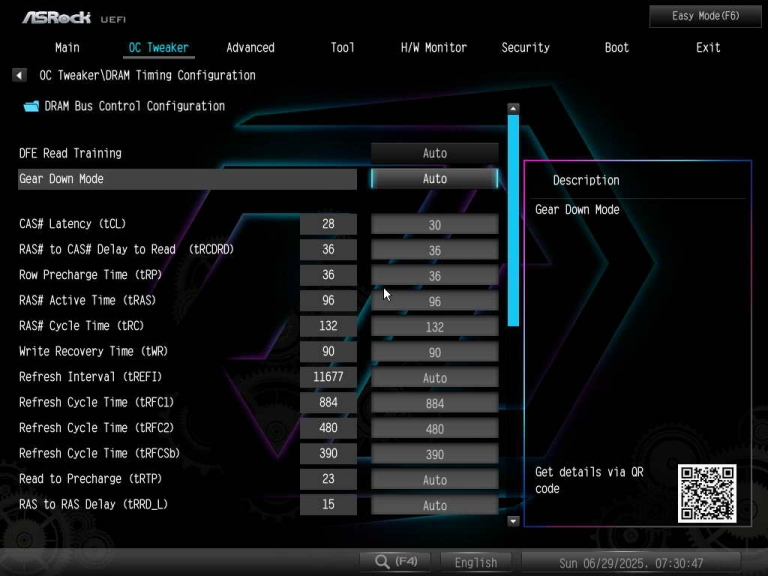Image resolution: width=768 pixels, height=576 pixels.
Task: Click the English language button
Action: coord(476,562)
